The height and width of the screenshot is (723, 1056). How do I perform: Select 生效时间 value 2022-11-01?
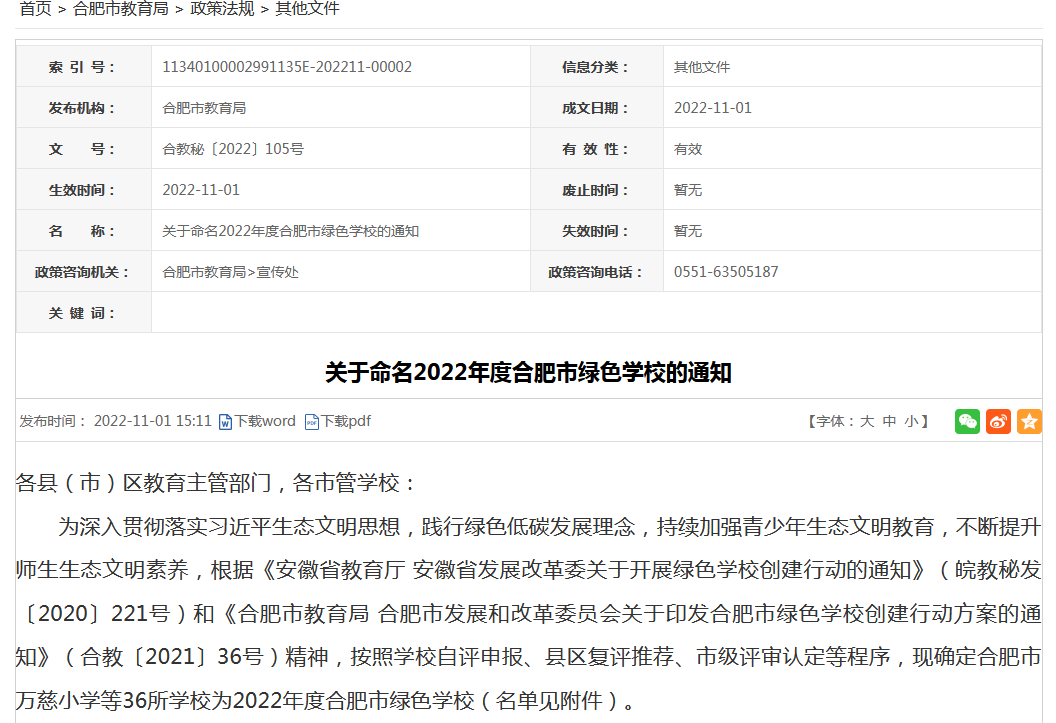coord(201,190)
